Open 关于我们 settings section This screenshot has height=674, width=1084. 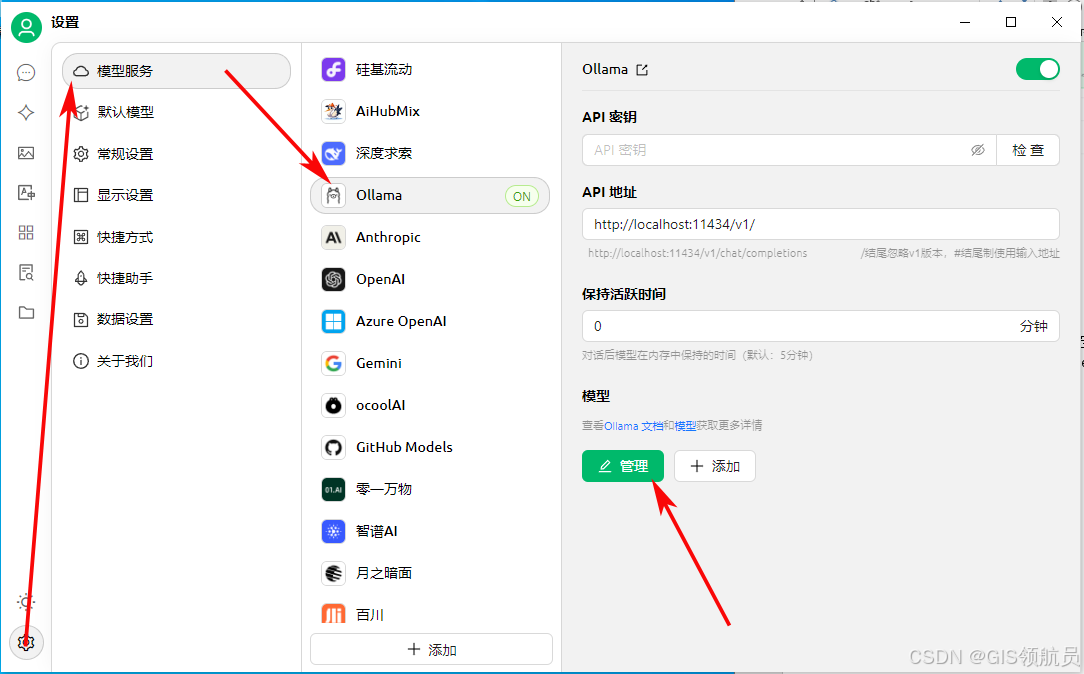(176, 361)
